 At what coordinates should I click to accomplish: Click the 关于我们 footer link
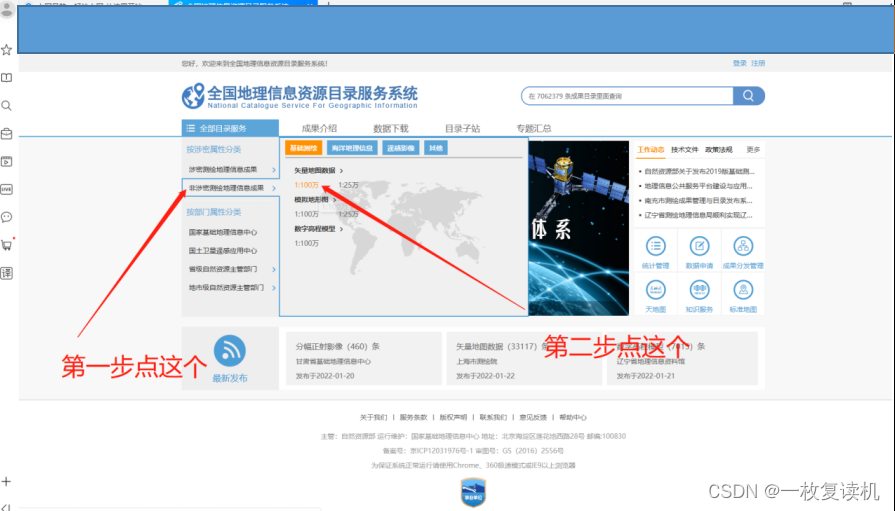point(373,417)
